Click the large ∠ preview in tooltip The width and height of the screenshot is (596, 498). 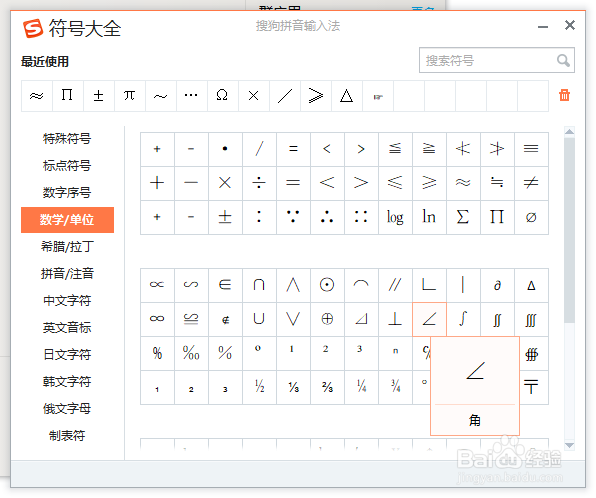475,371
